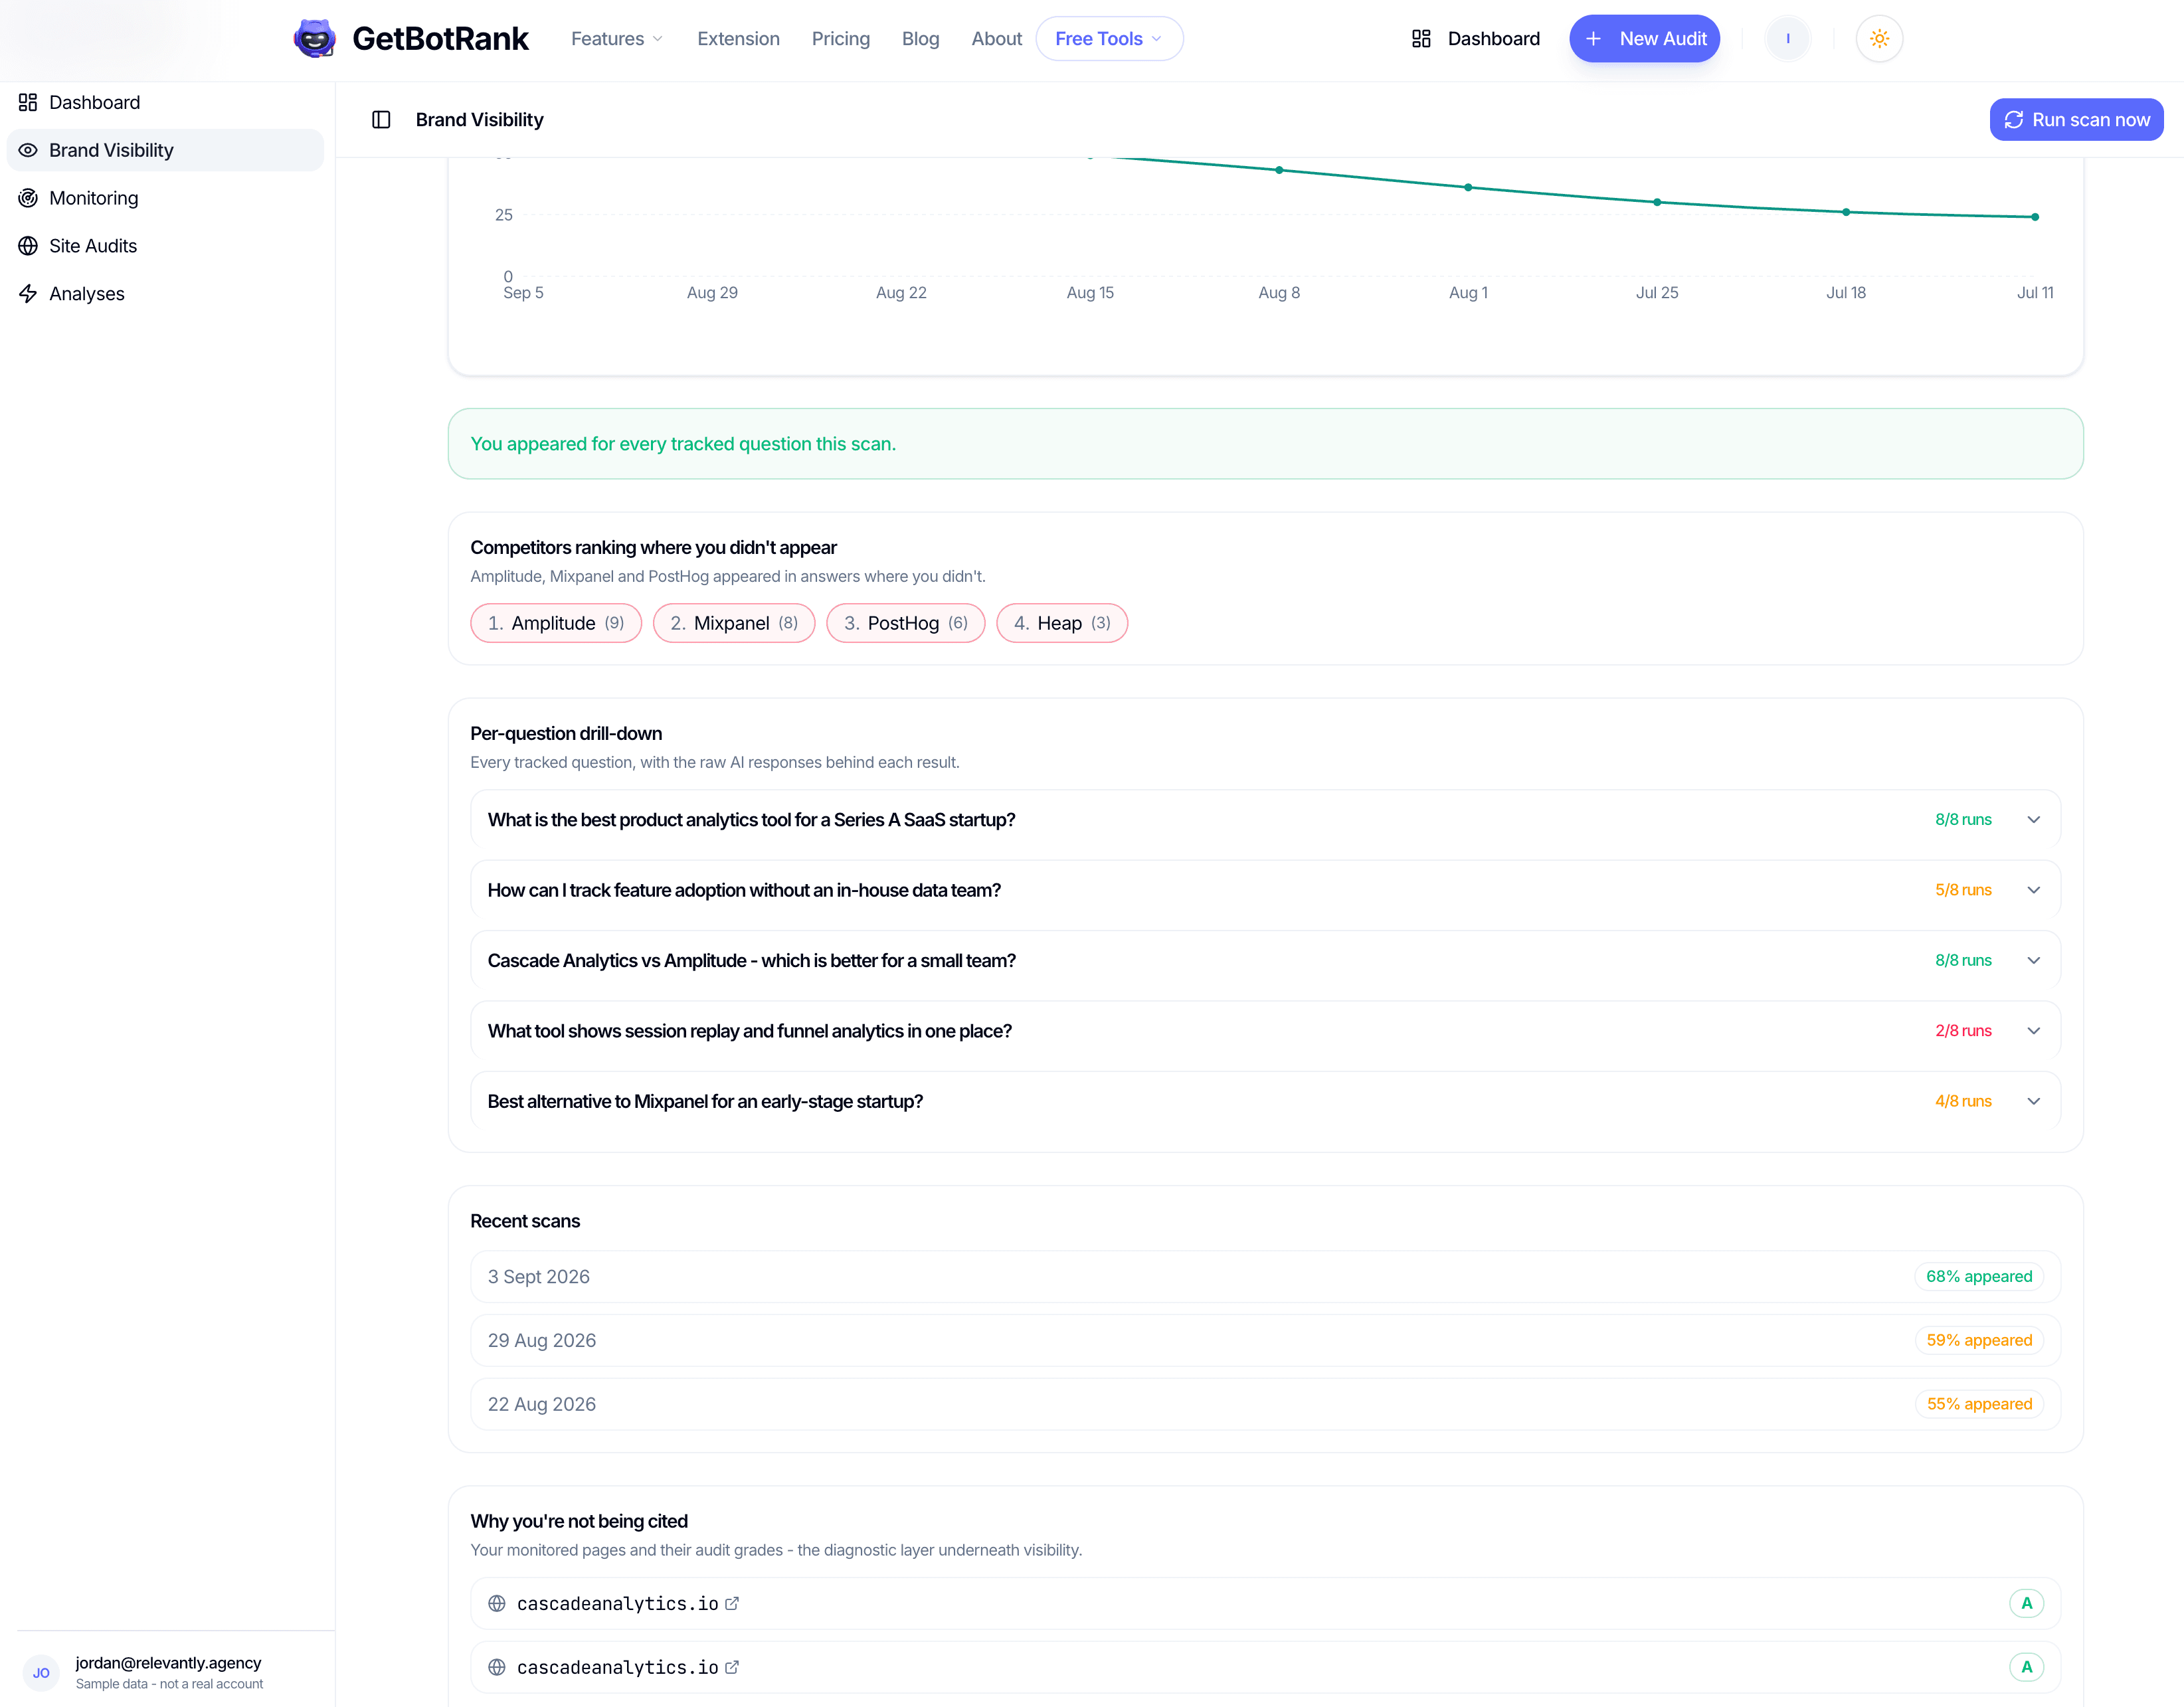This screenshot has height=1707, width=2184.
Task: Open the second cascadeanalytics.io external link icon
Action: [x=732, y=1667]
